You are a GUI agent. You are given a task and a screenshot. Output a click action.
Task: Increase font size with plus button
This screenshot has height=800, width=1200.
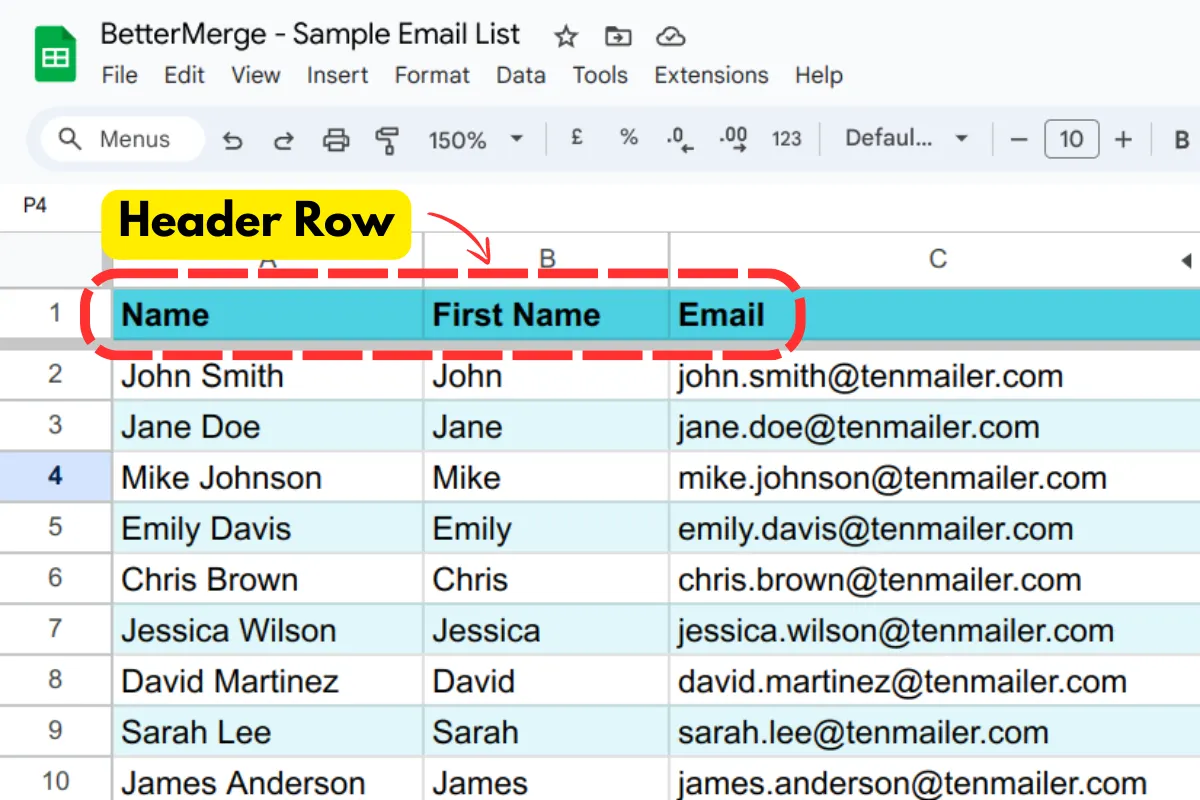[1123, 139]
